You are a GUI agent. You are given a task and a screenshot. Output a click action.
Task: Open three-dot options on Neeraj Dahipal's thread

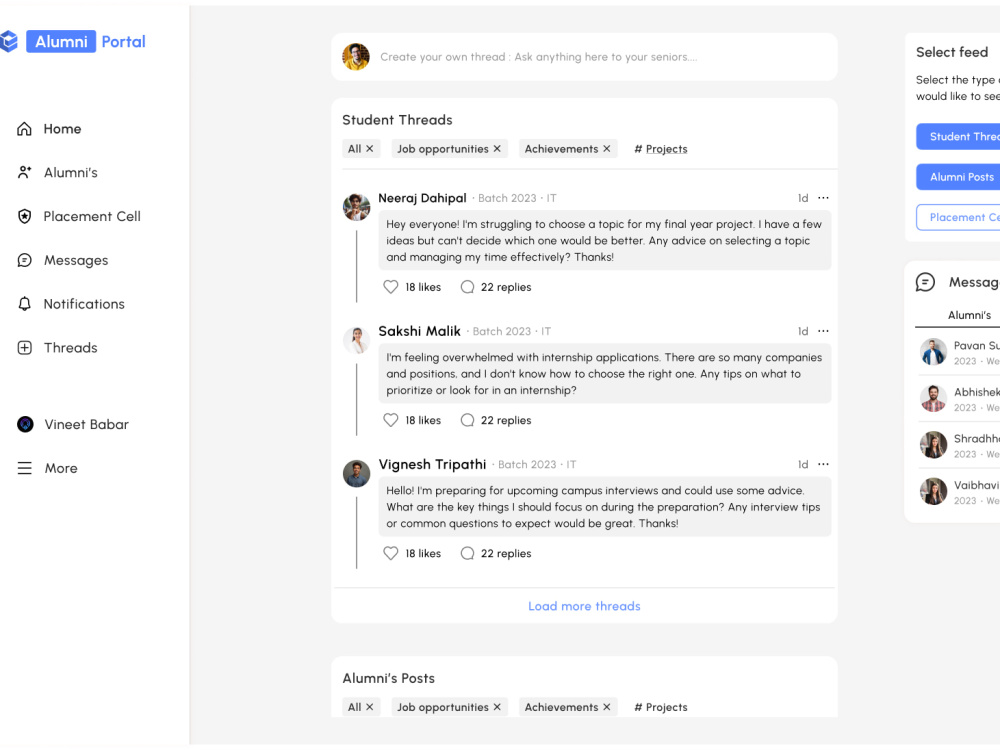pyautogui.click(x=823, y=198)
